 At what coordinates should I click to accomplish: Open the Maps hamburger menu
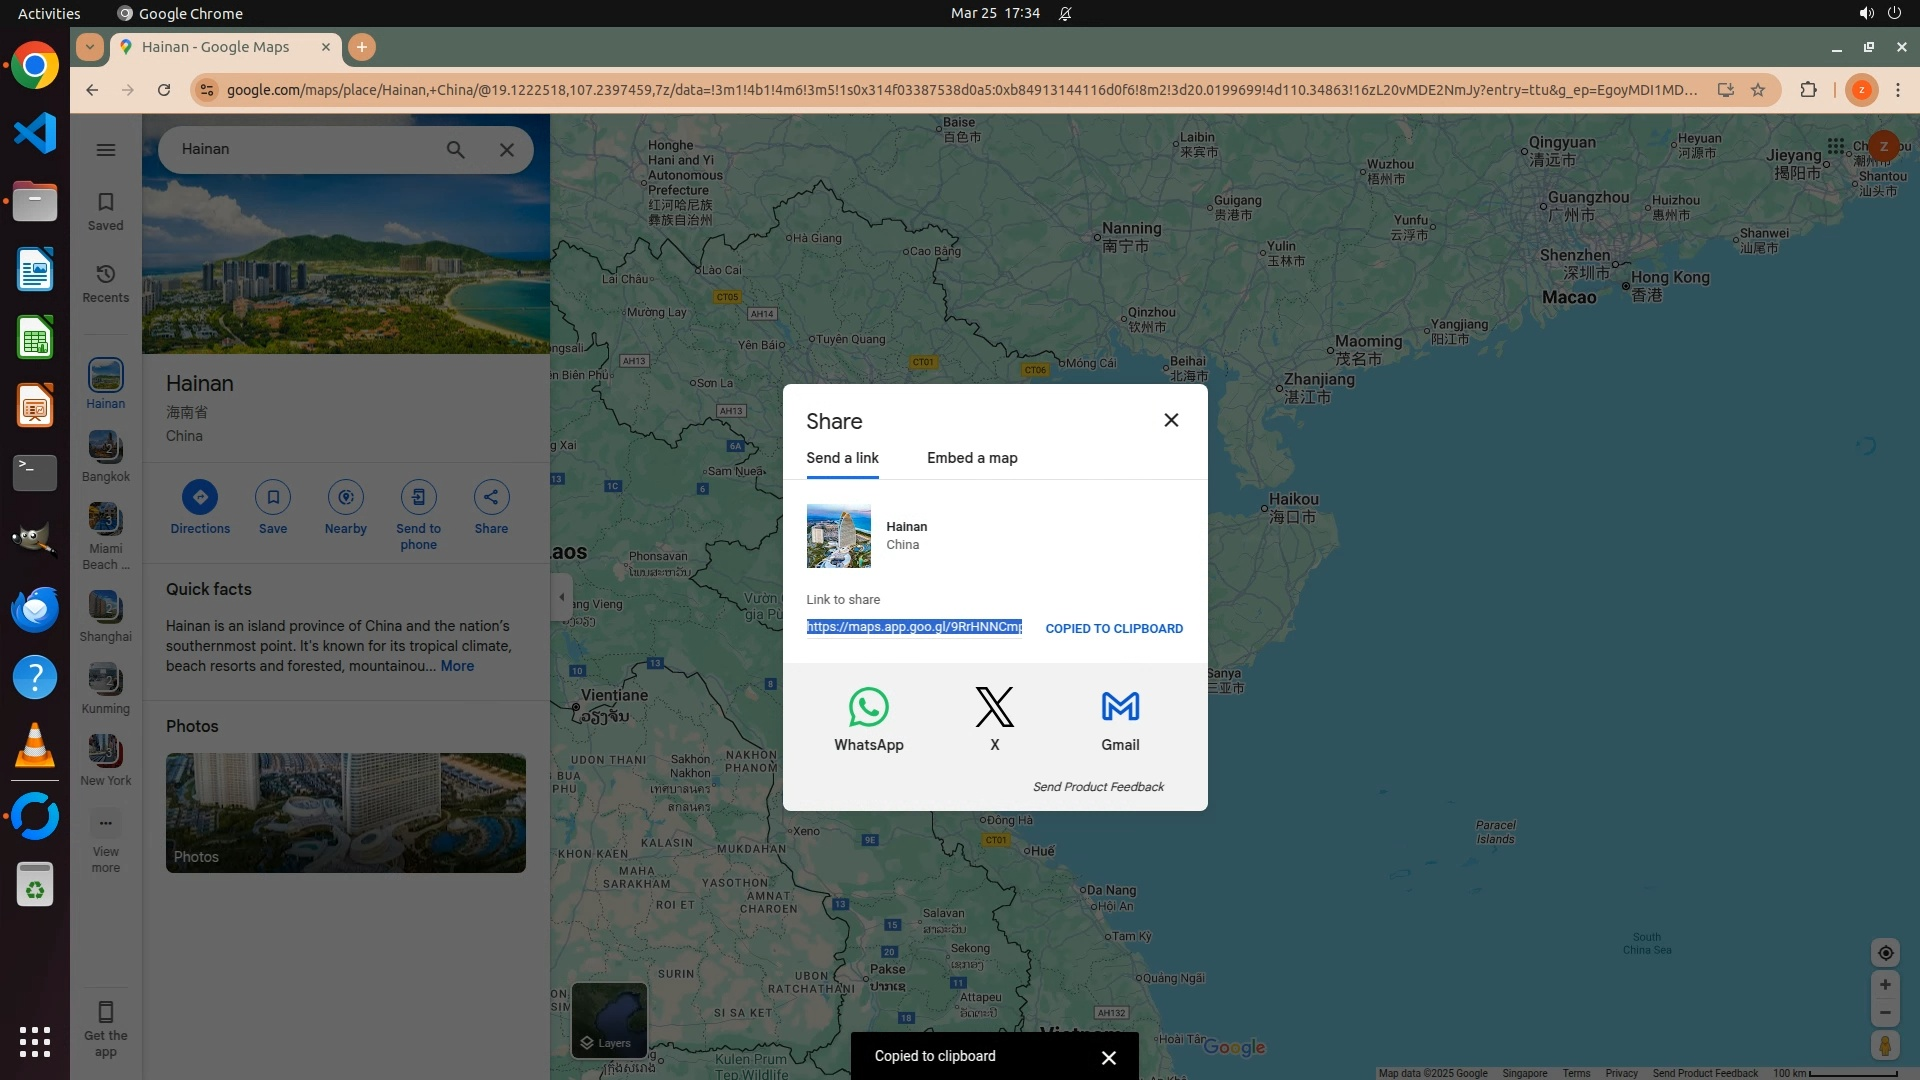106,150
